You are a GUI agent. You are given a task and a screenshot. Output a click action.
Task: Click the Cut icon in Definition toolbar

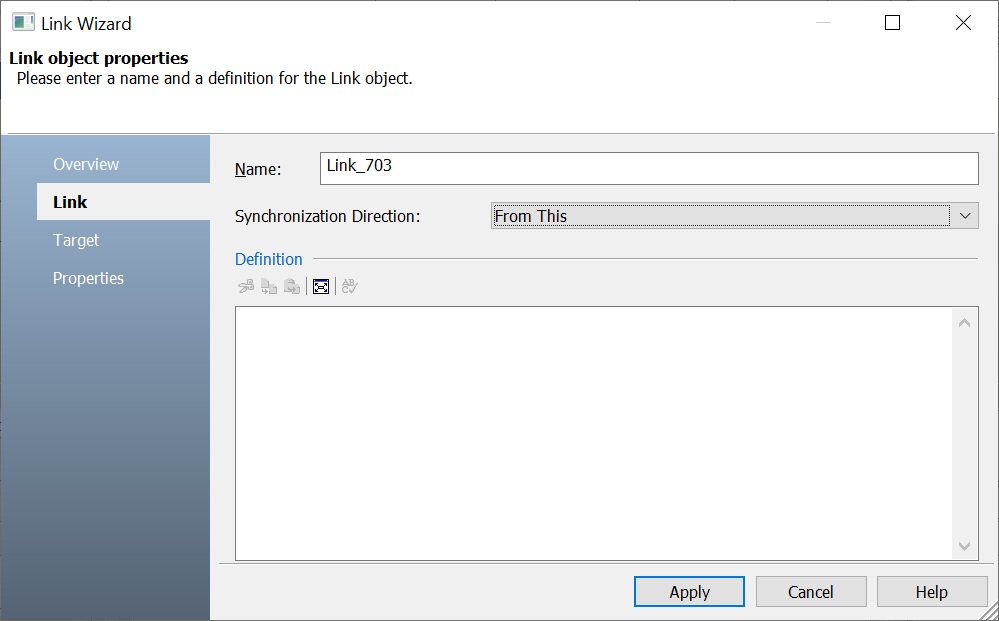pyautogui.click(x=246, y=287)
